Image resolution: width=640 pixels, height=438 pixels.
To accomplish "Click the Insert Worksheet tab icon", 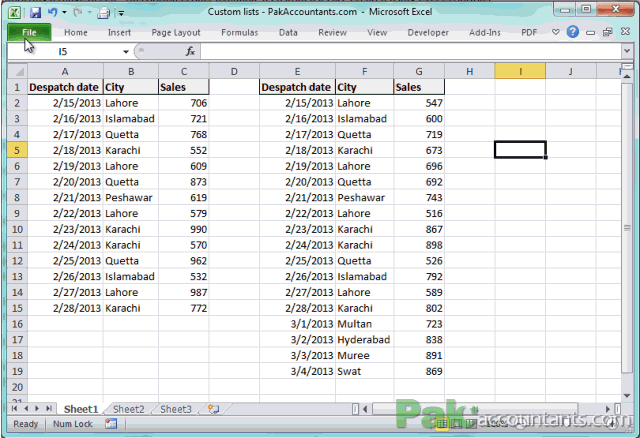I will (213, 409).
